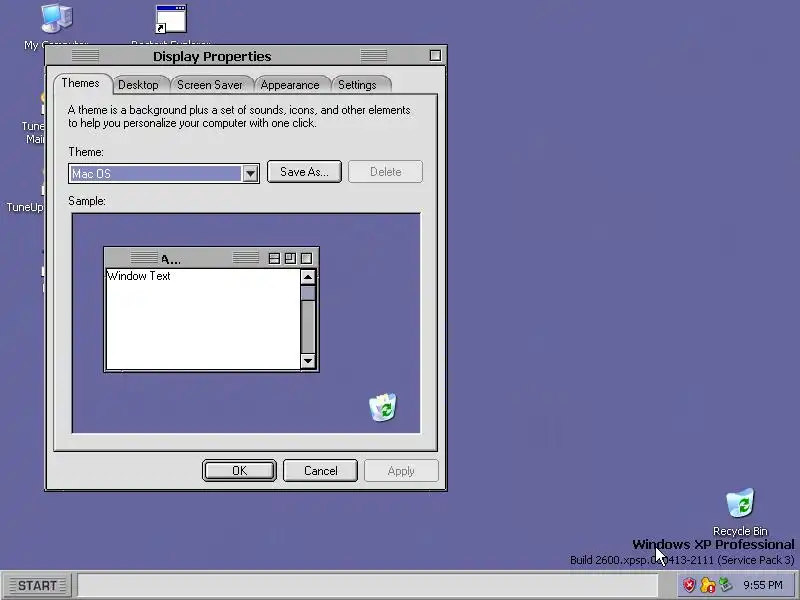Confirm with the OK button
Screen dimensions: 800x600
coord(239,471)
